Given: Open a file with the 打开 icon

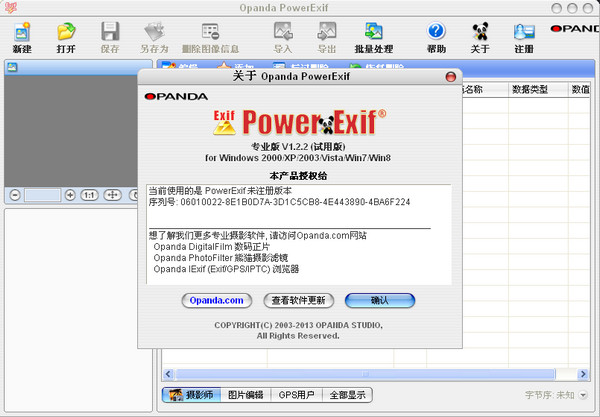Looking at the screenshot, I should (x=66, y=36).
